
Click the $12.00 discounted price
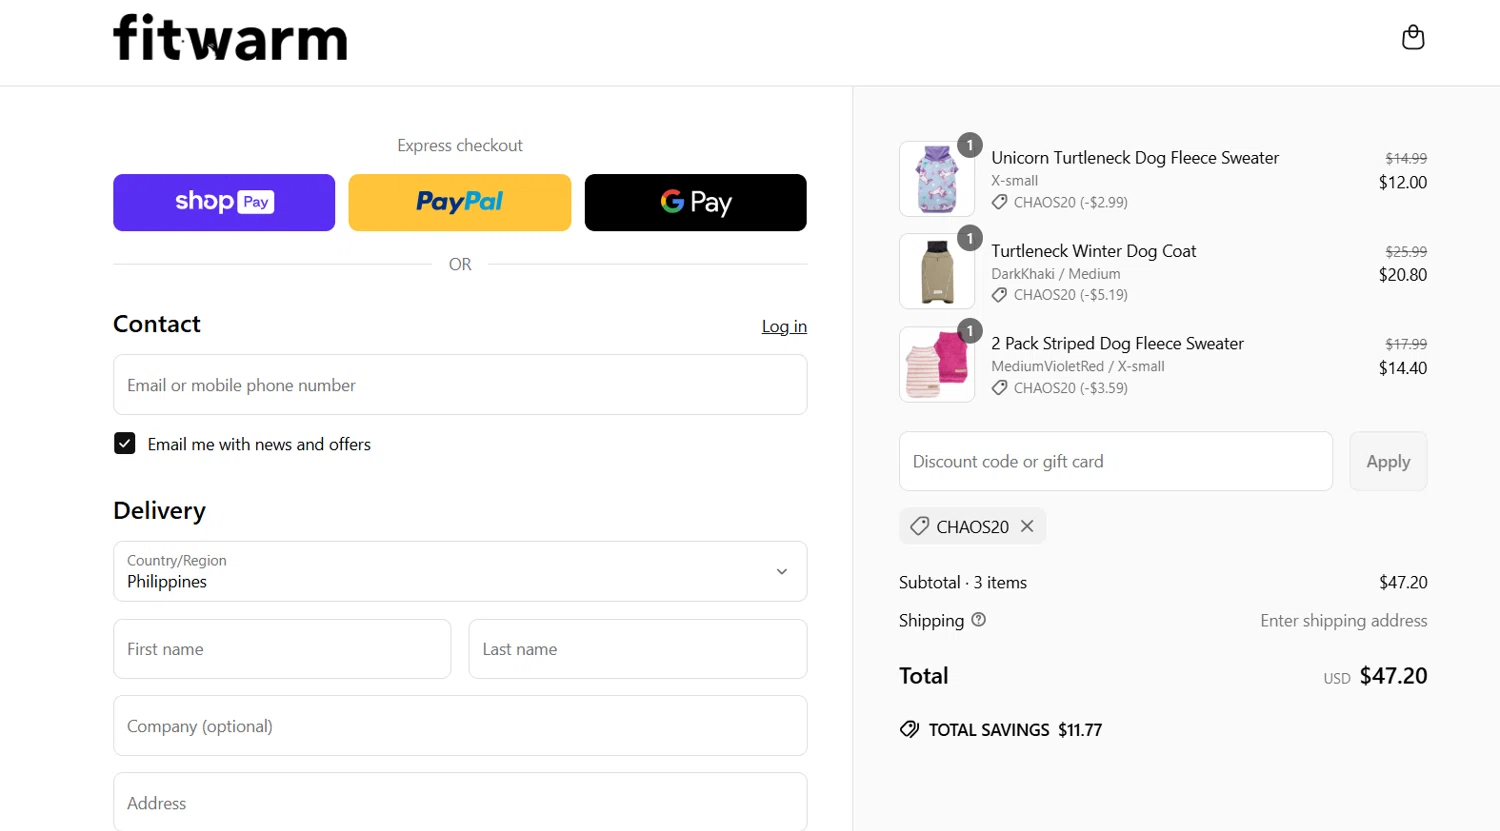pos(1403,182)
